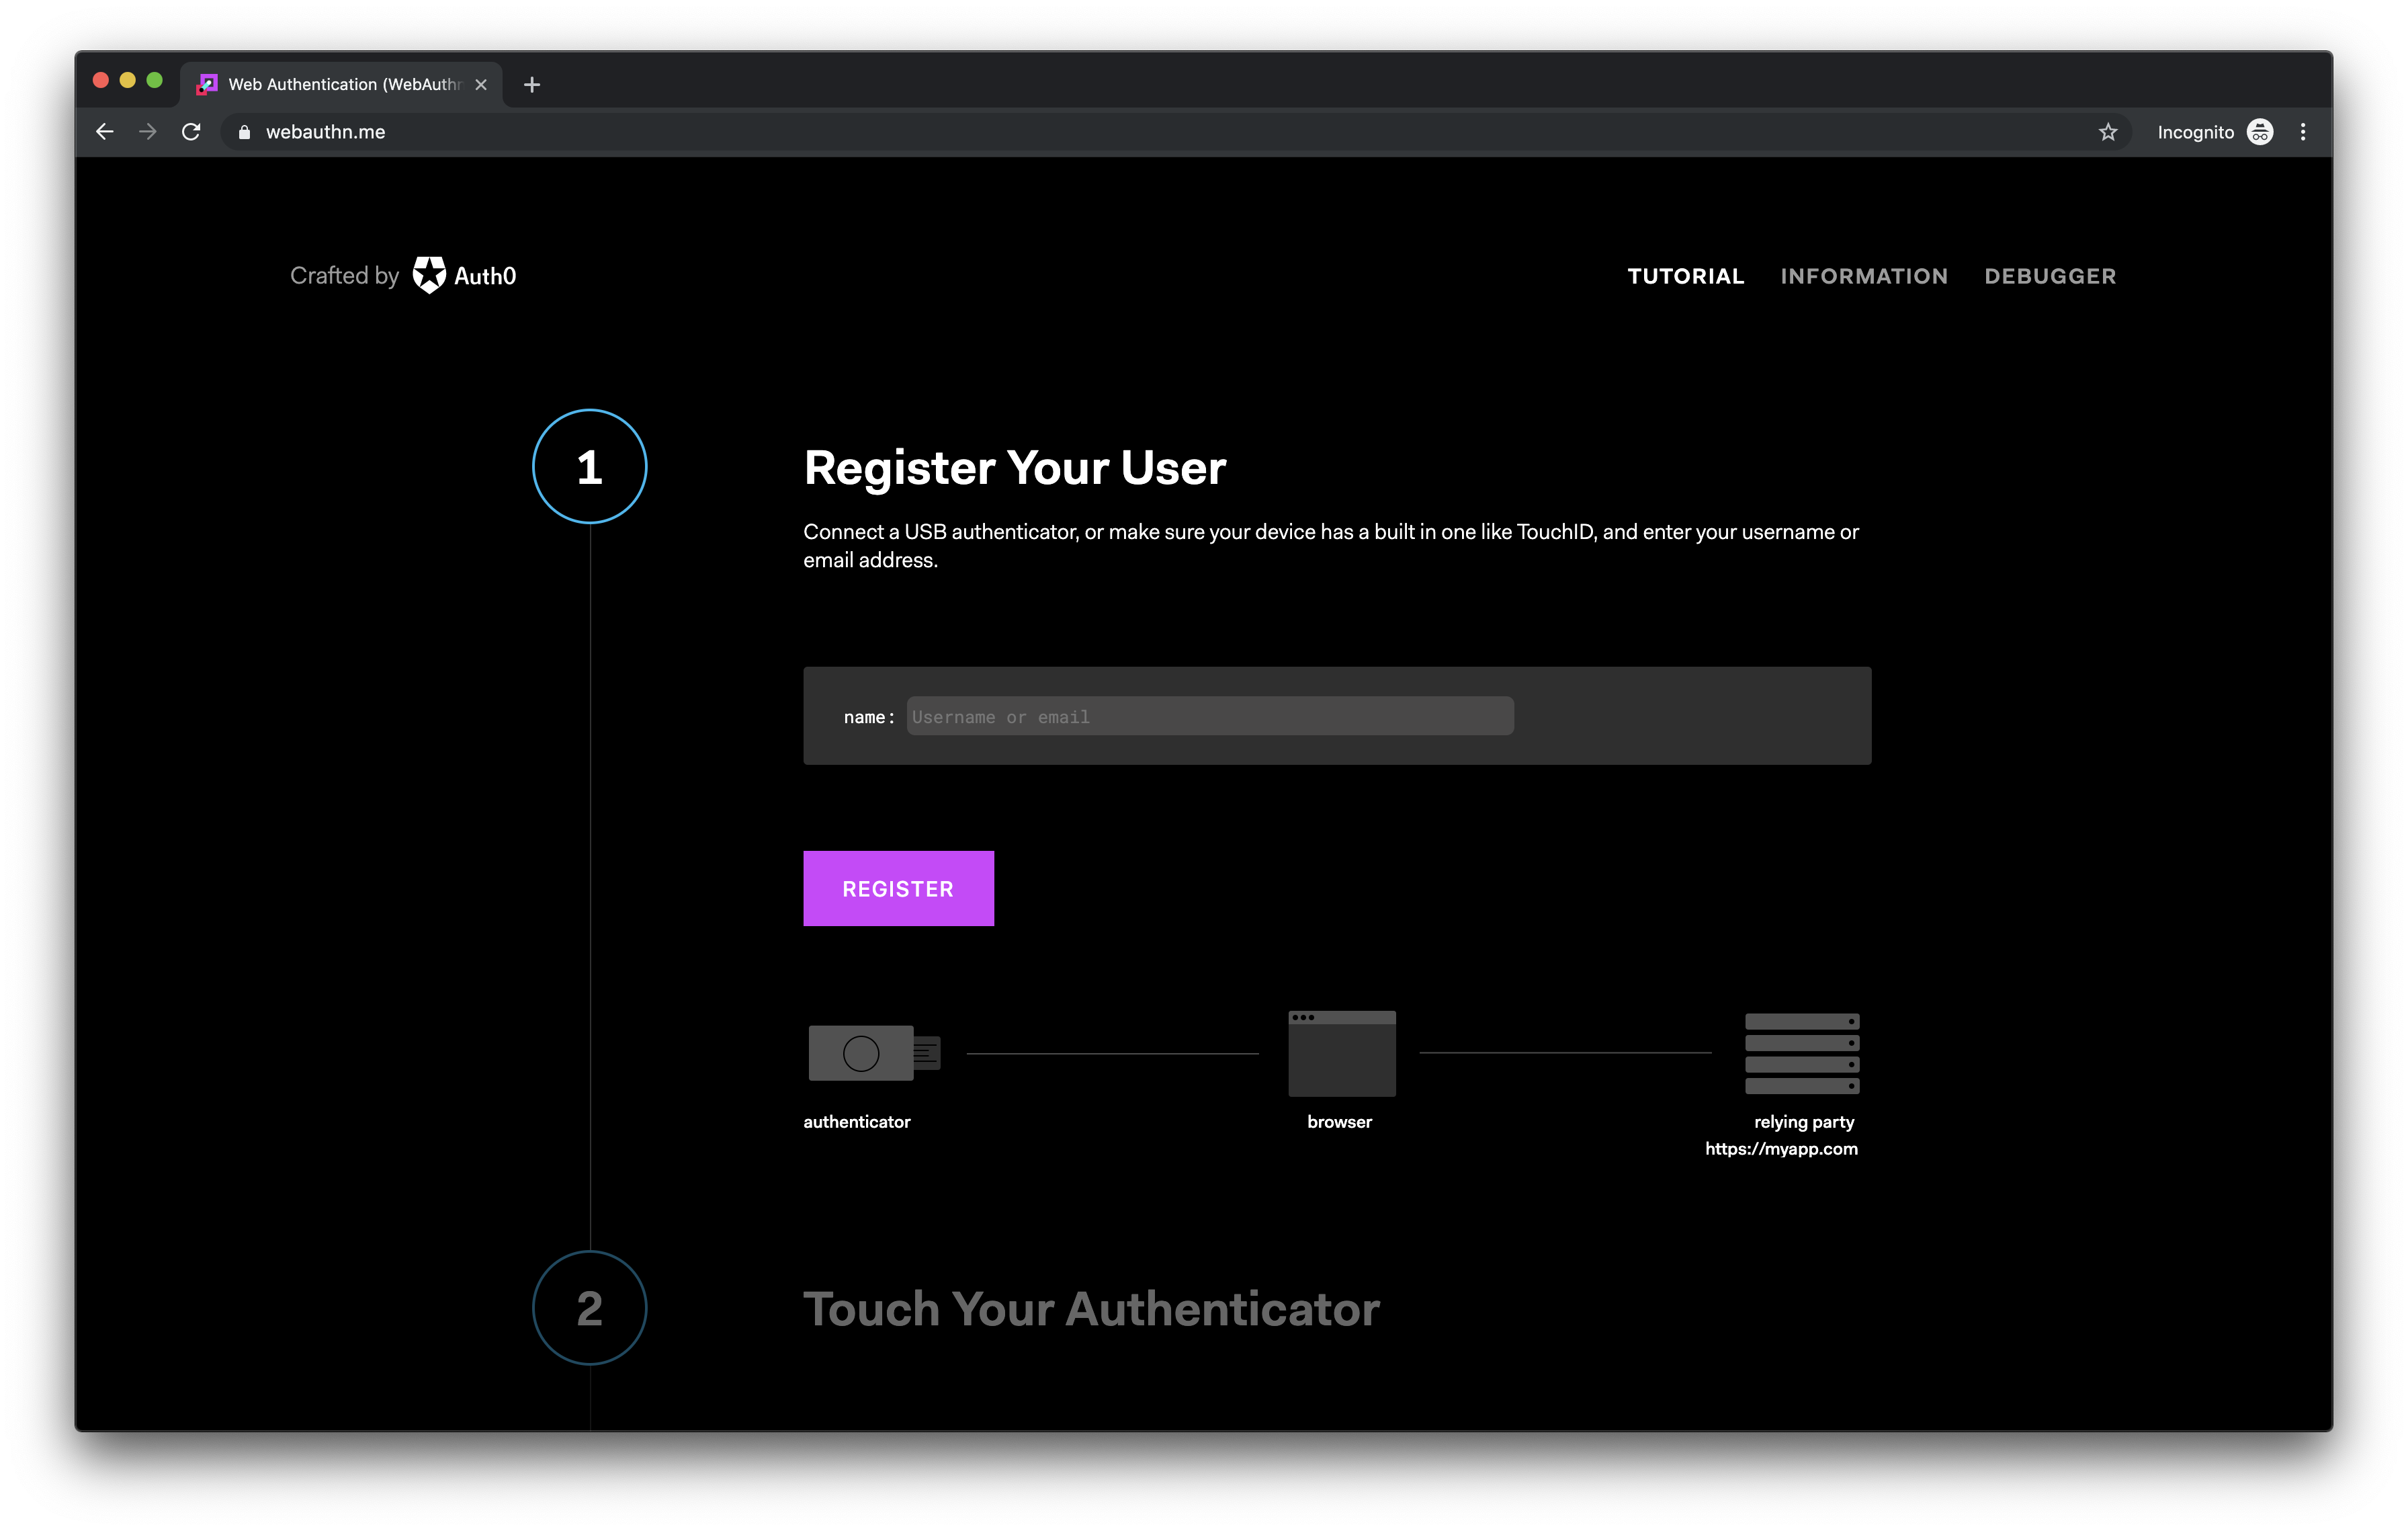
Task: Click the Auth0 shield logo
Action: [x=429, y=275]
